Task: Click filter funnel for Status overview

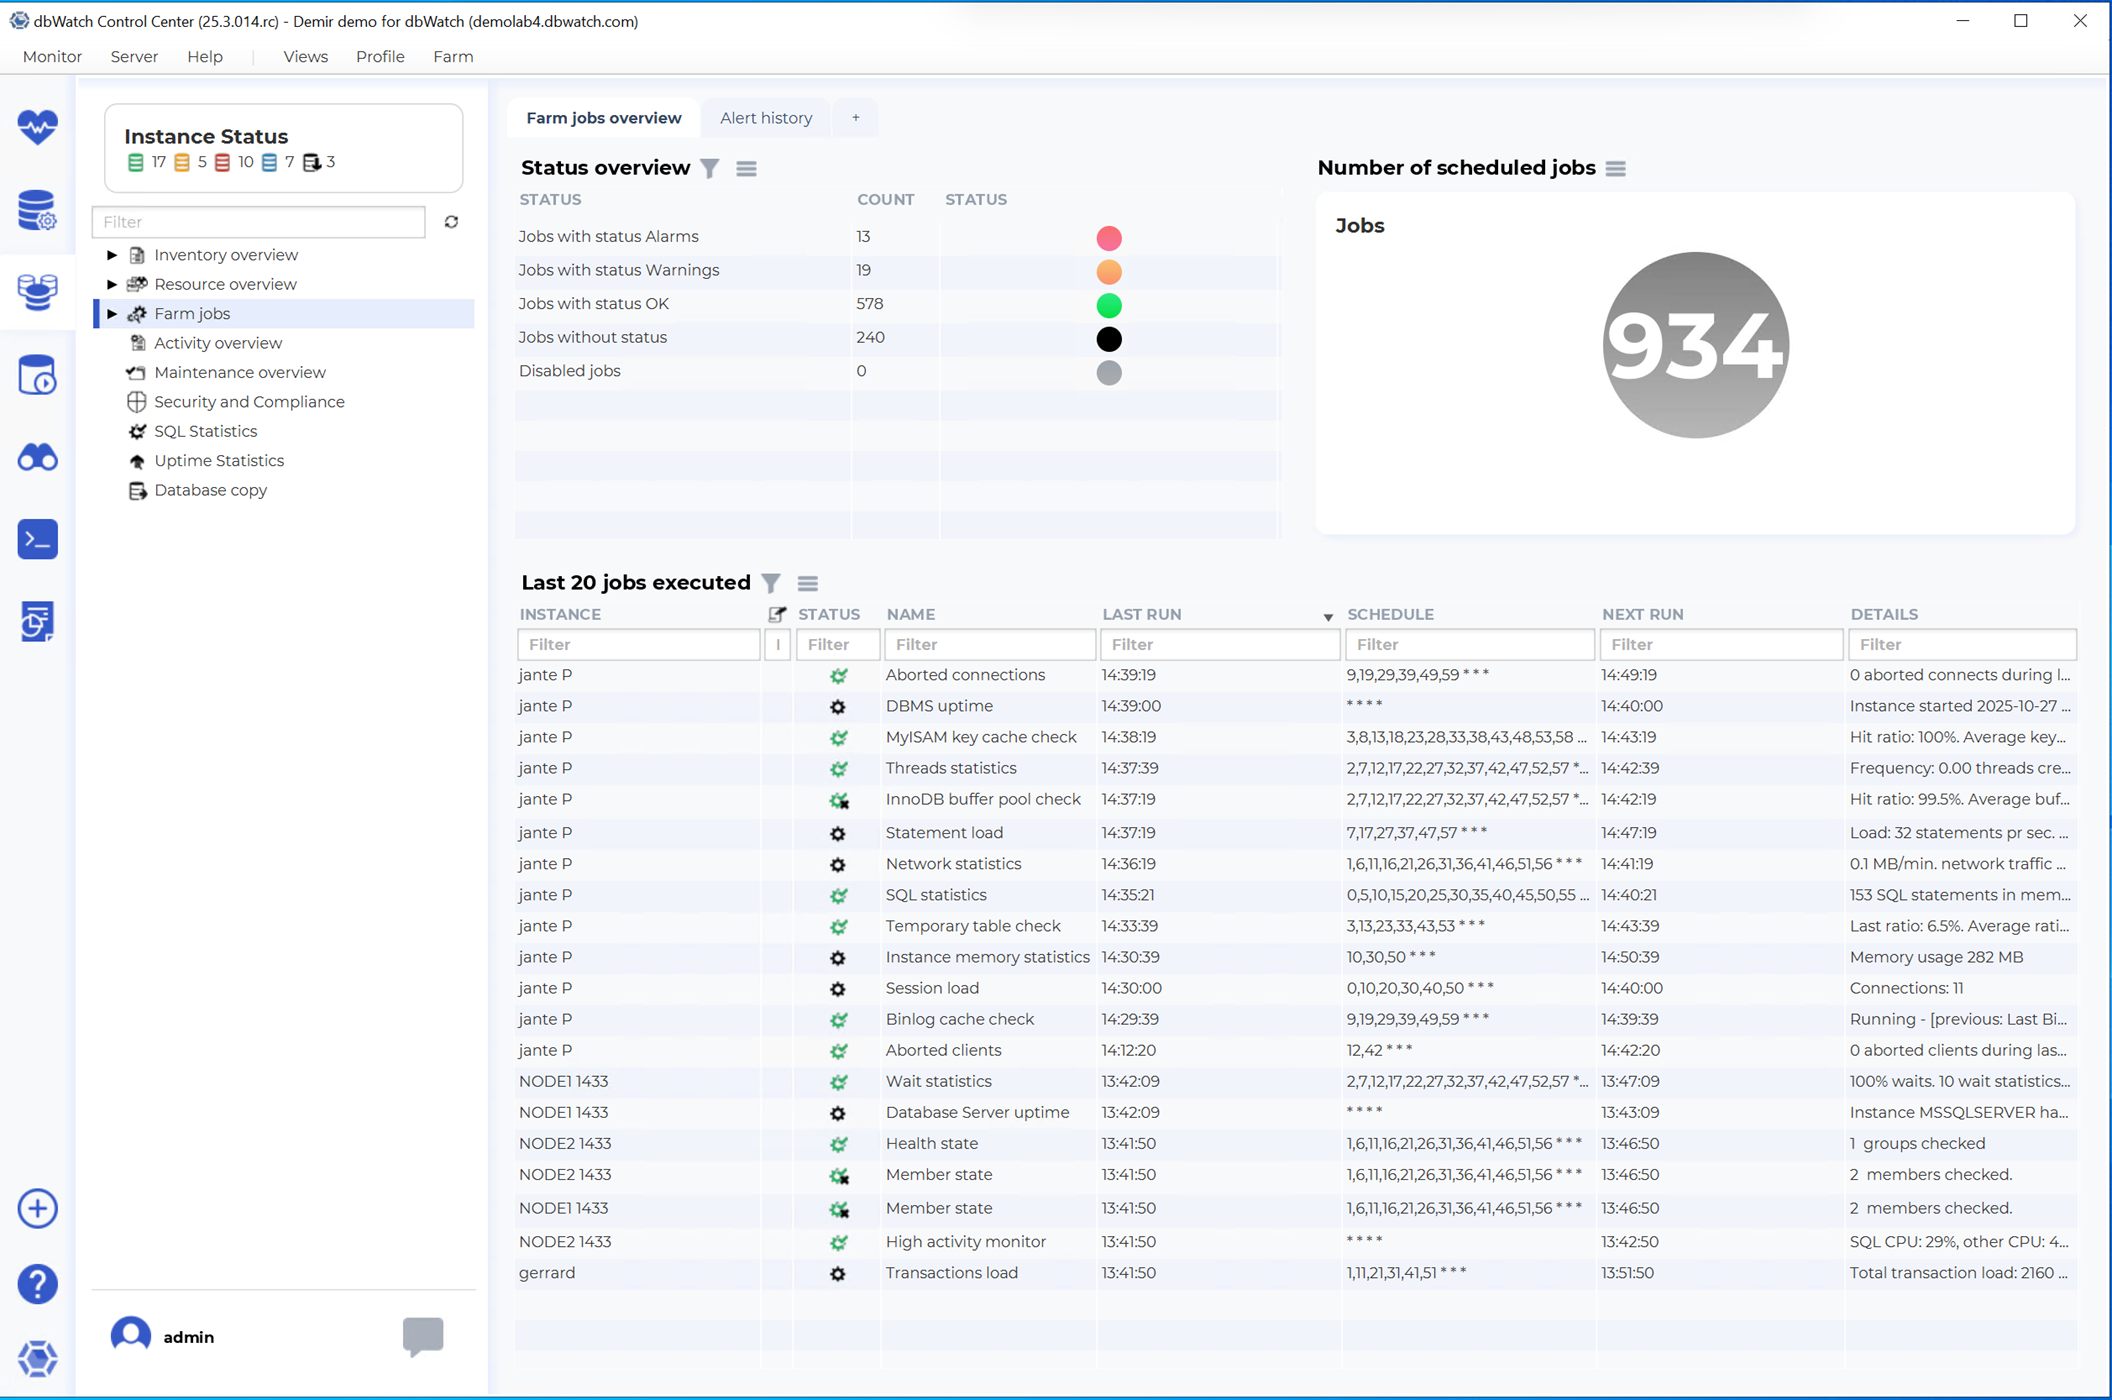Action: [709, 169]
